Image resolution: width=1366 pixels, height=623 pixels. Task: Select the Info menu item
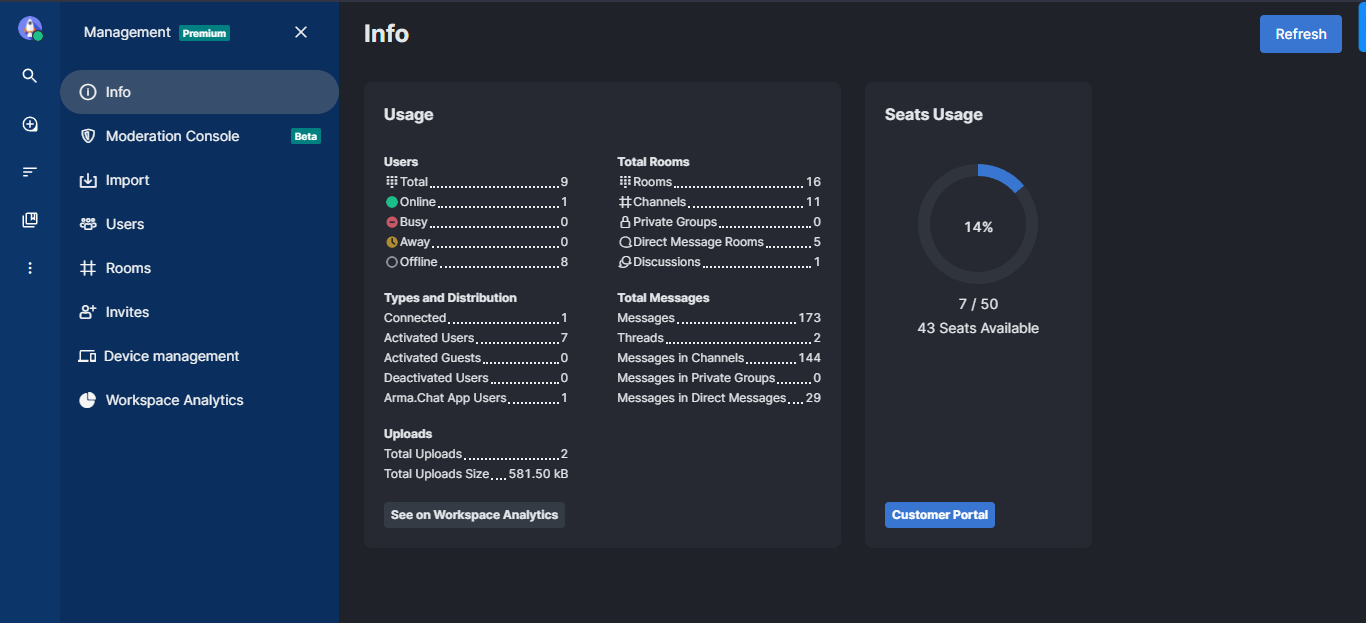click(x=118, y=92)
